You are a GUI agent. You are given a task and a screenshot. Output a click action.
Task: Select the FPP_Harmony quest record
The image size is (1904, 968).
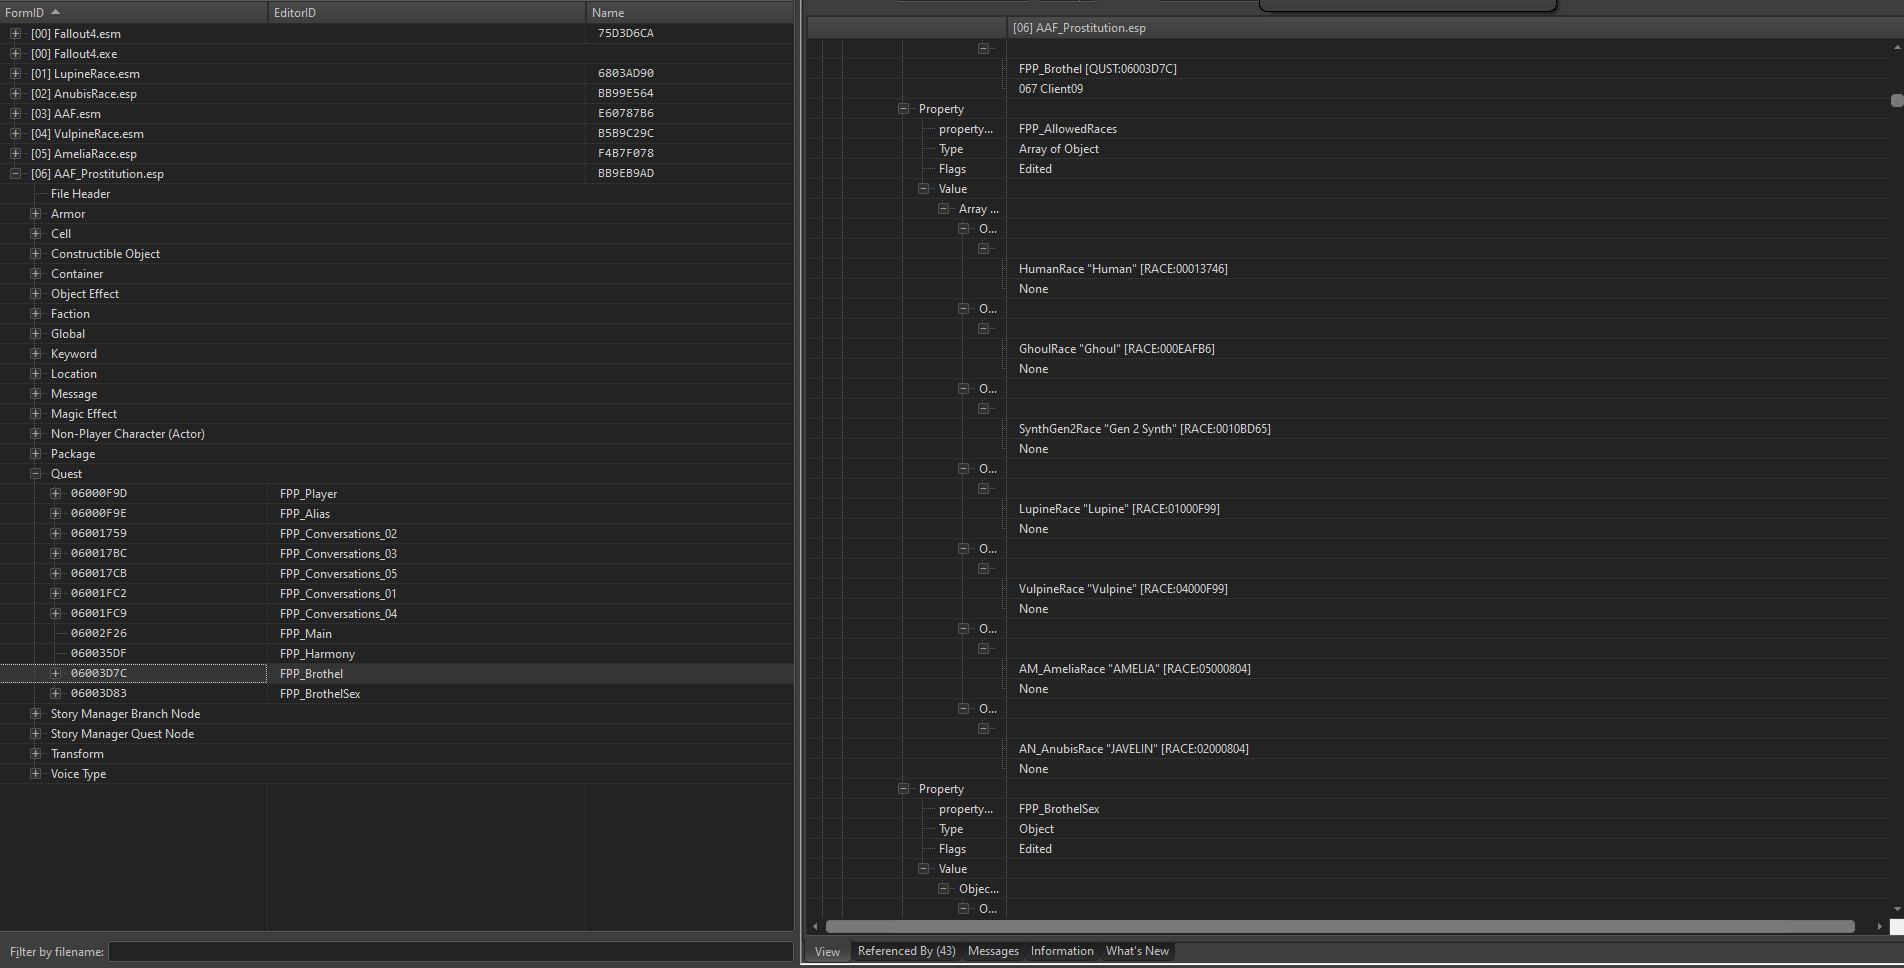(317, 654)
